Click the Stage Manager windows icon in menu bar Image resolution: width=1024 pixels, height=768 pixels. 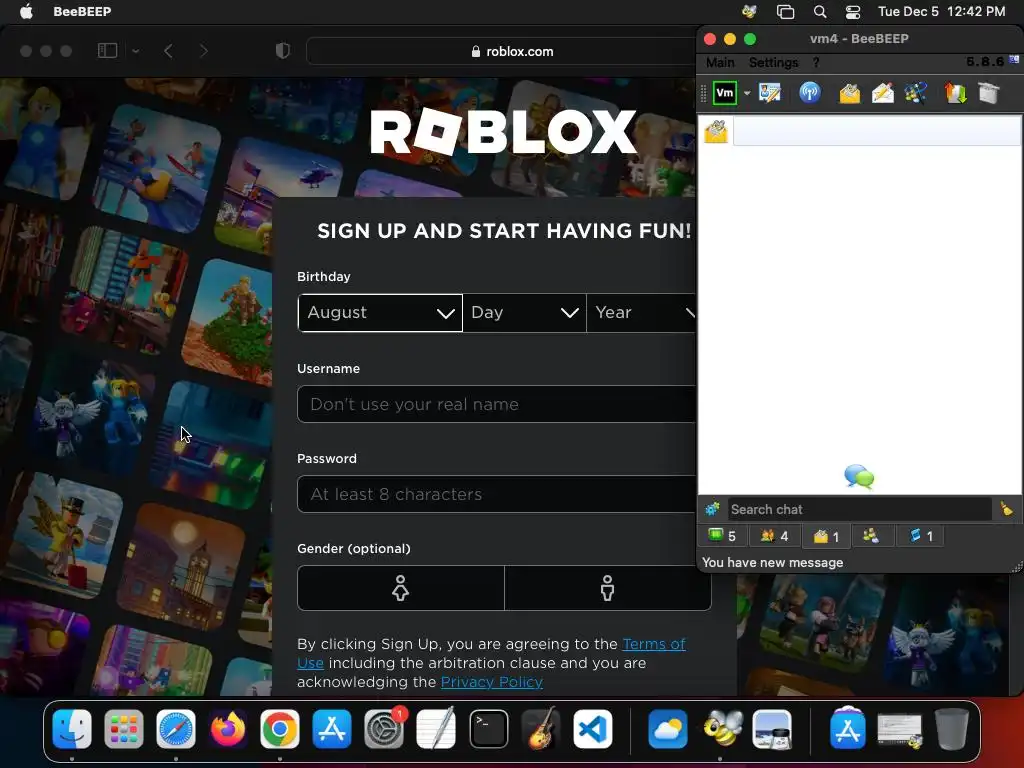[x=785, y=12]
